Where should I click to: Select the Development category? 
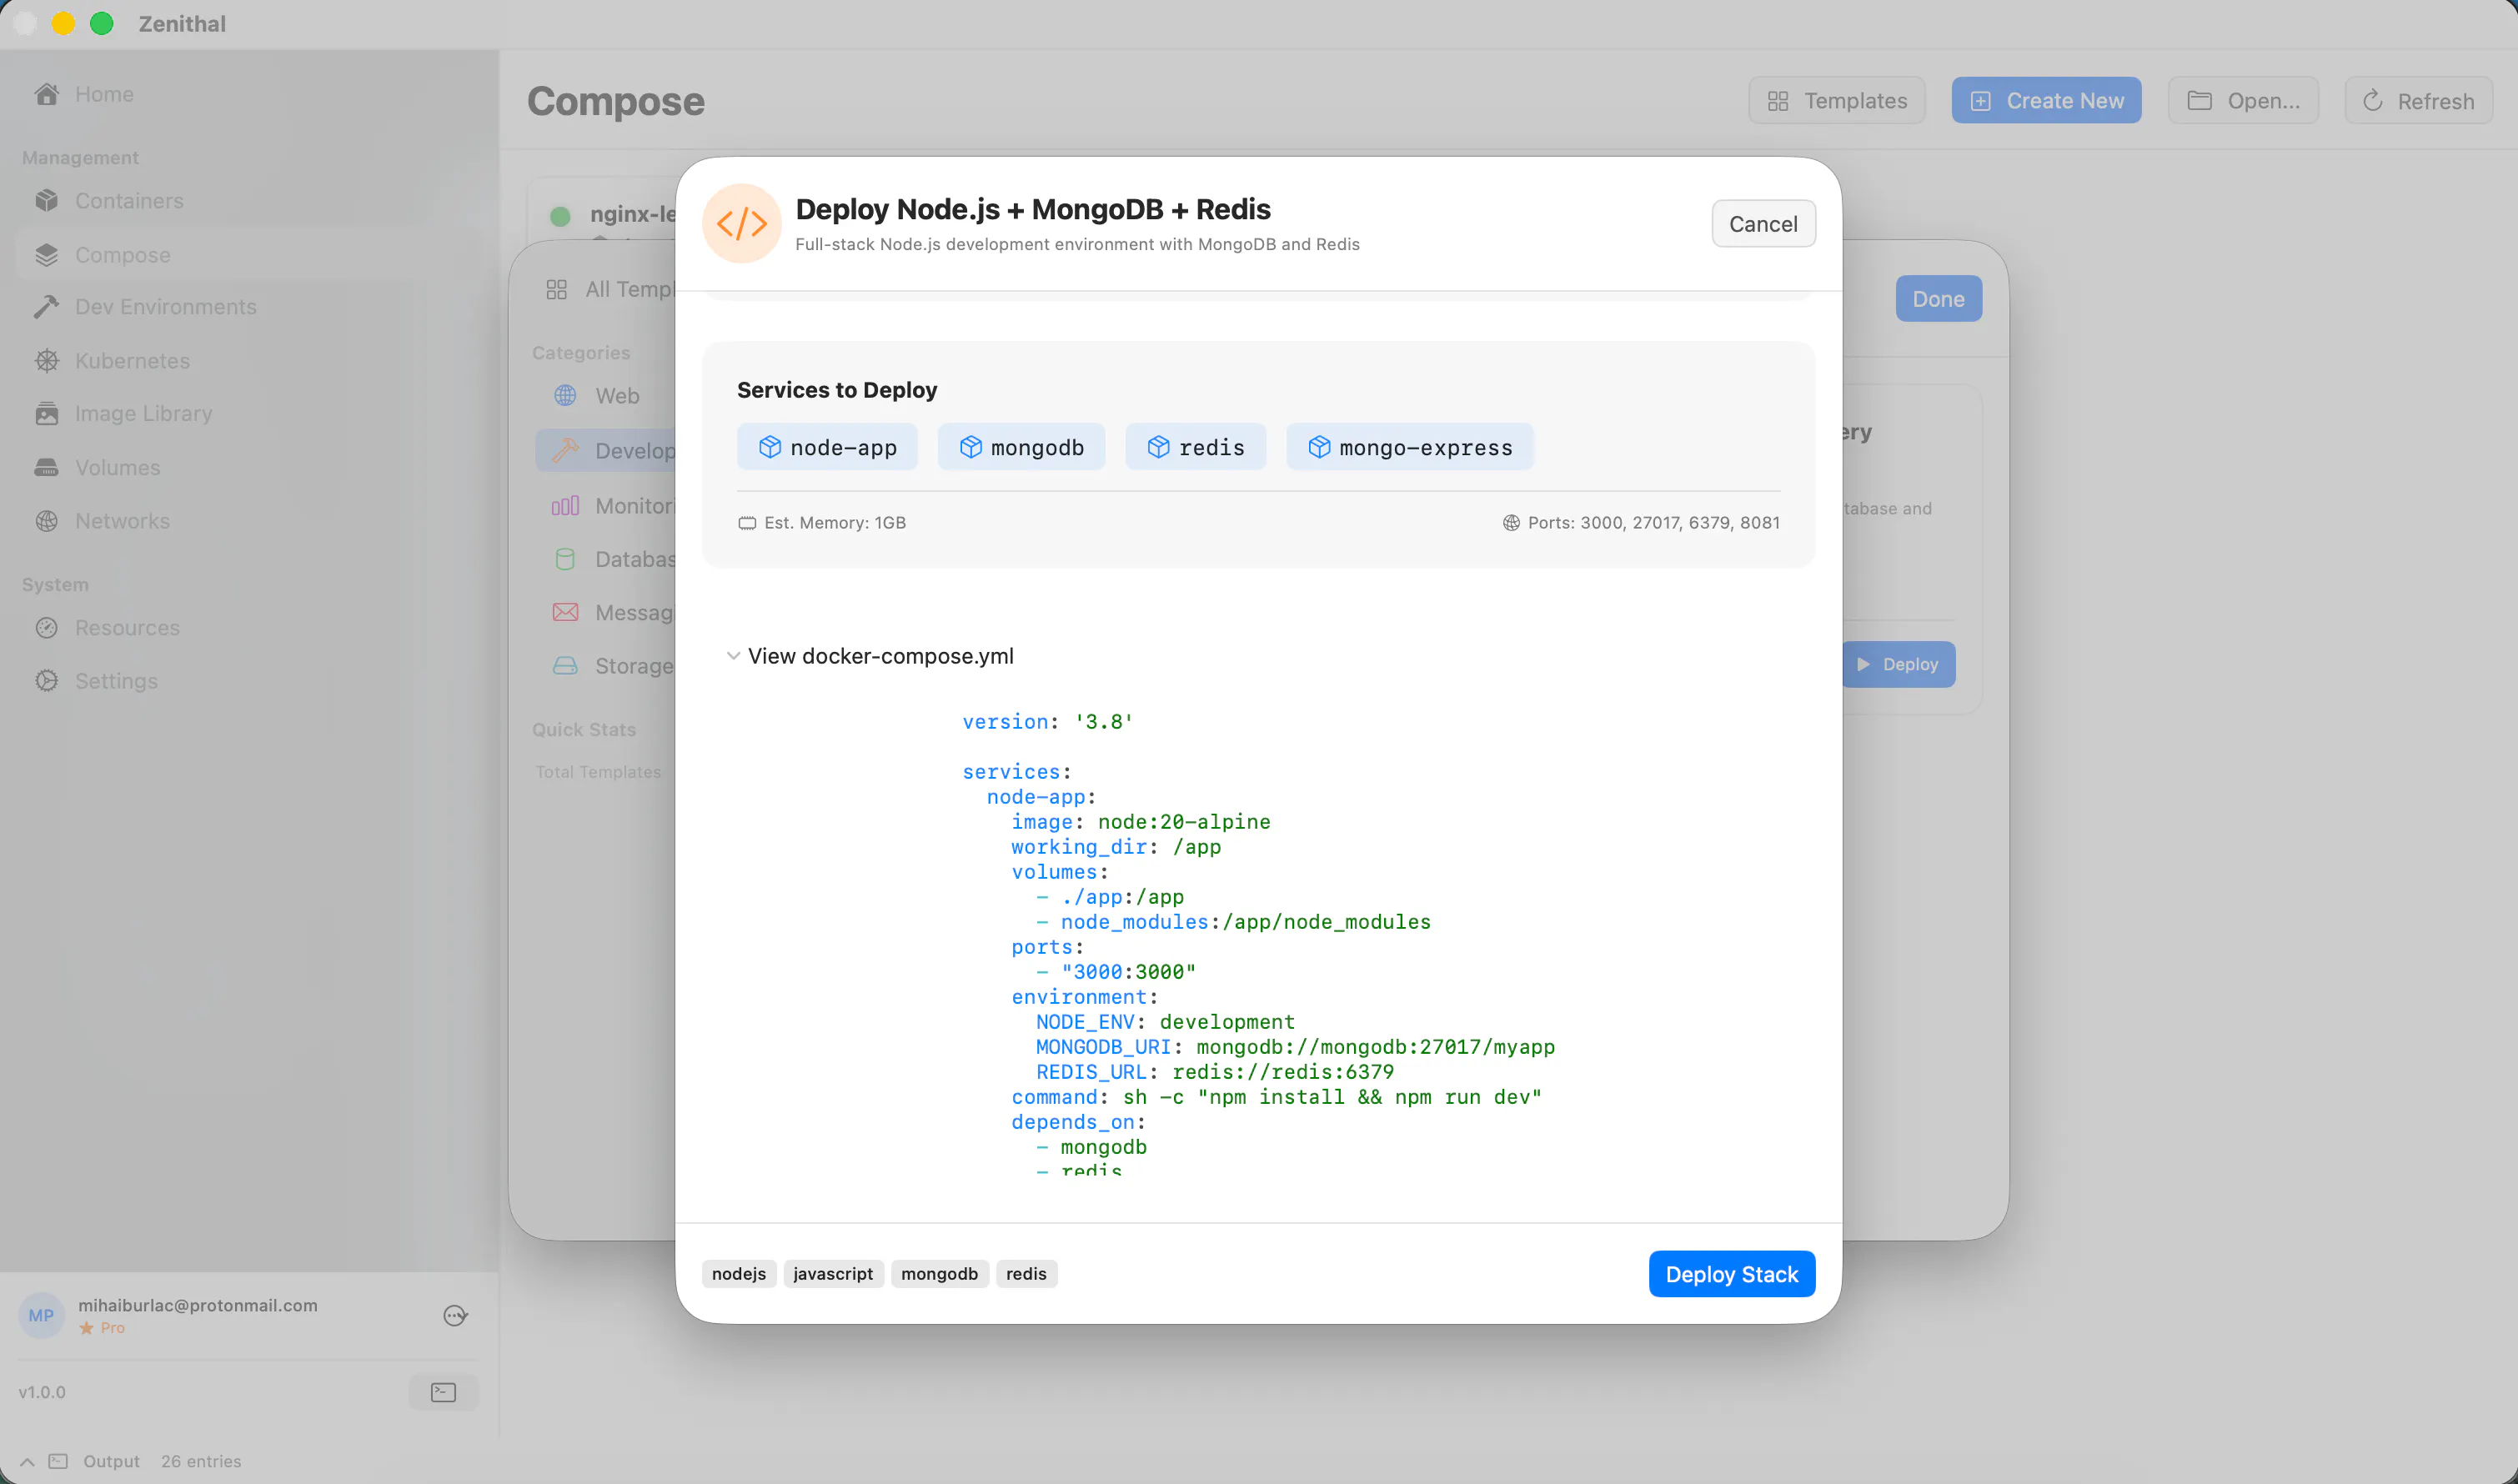(x=606, y=451)
